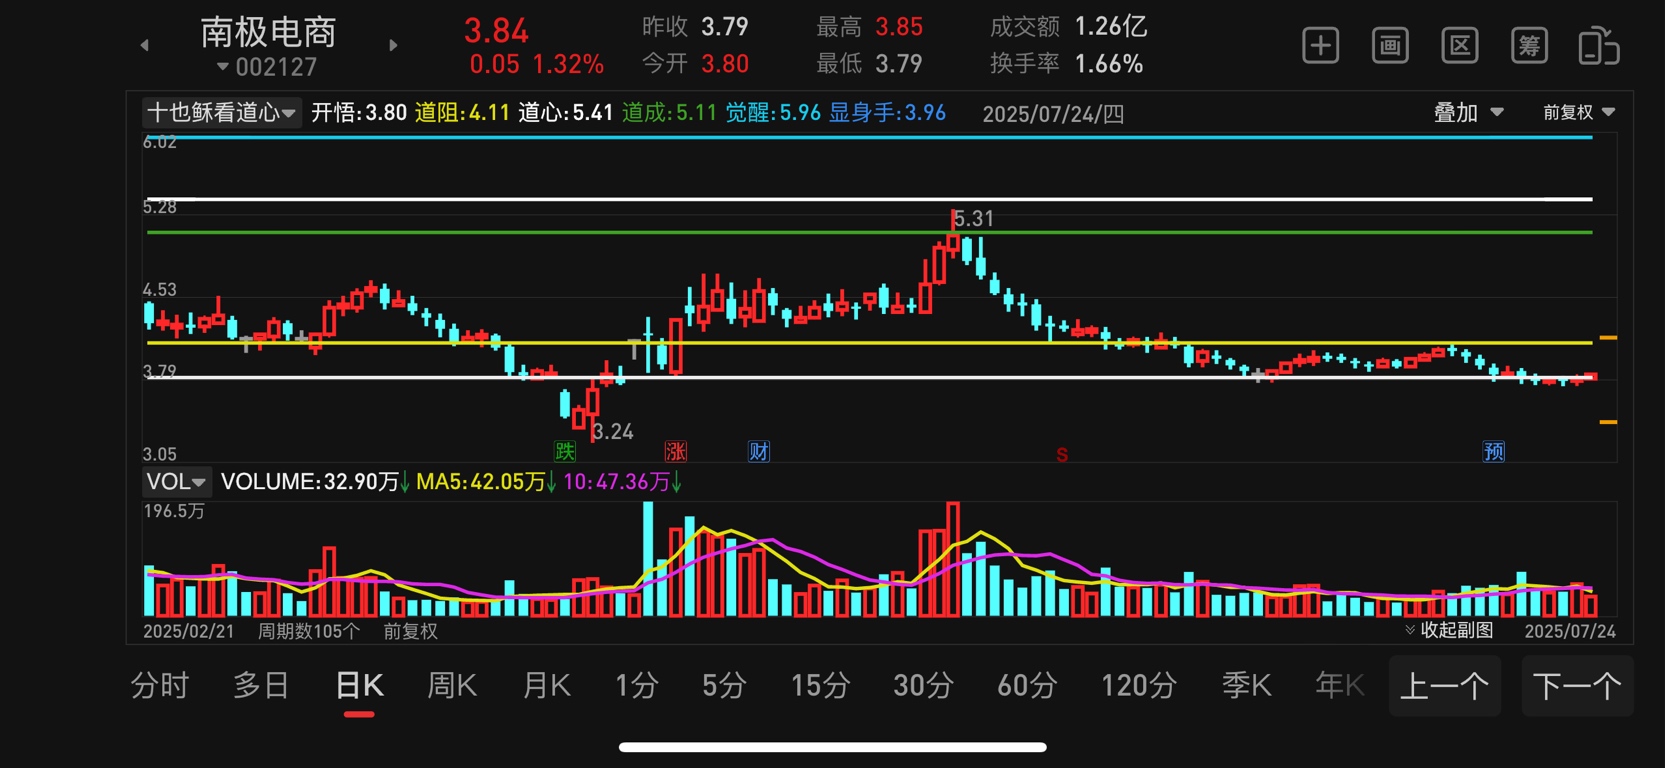This screenshot has height=769, width=1665.
Task: Select the 年K yearly tab
Action: pos(1340,686)
